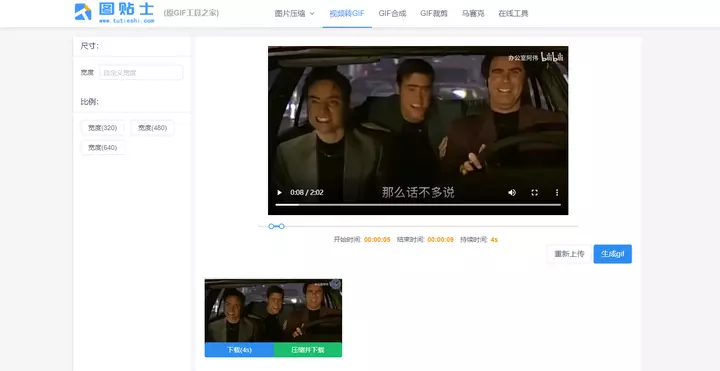Click the 生成gif button

click(x=613, y=254)
